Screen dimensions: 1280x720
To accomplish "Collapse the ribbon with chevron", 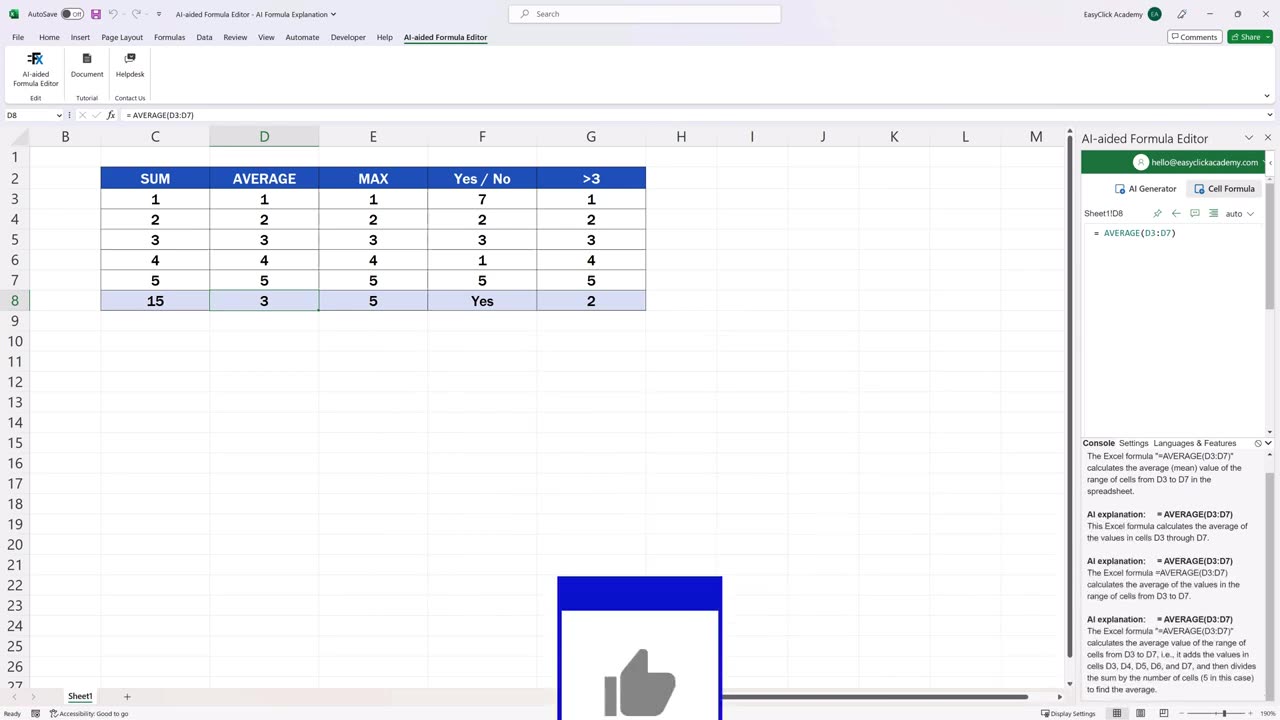I will point(1267,96).
